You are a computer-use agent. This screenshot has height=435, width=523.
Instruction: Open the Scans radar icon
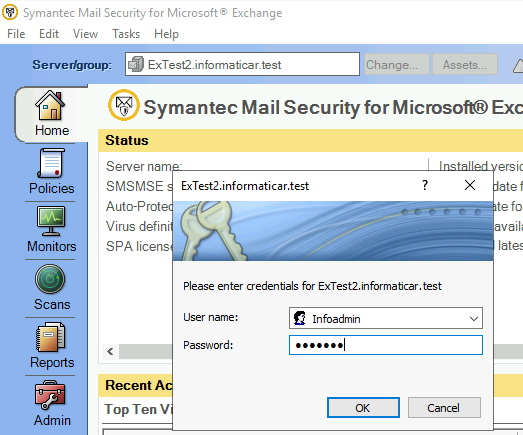click(x=50, y=279)
